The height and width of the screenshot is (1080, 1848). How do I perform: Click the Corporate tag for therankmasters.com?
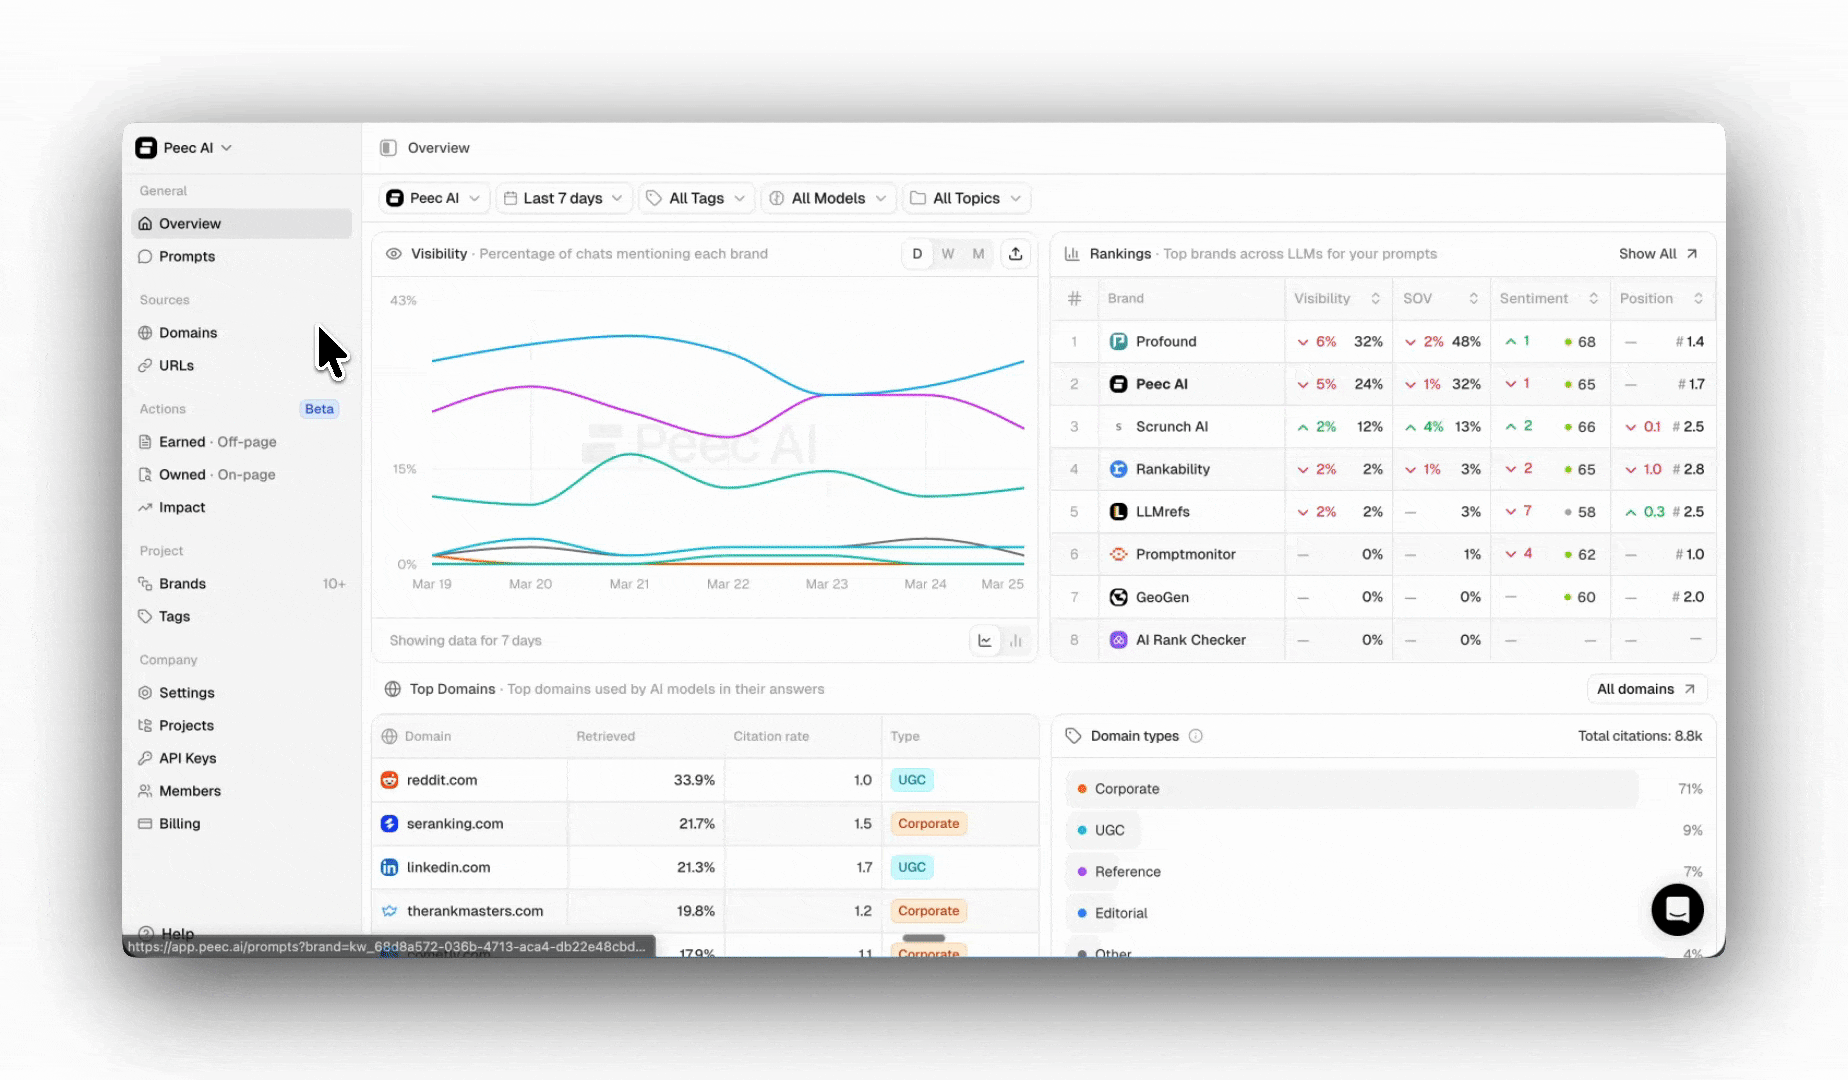928,911
